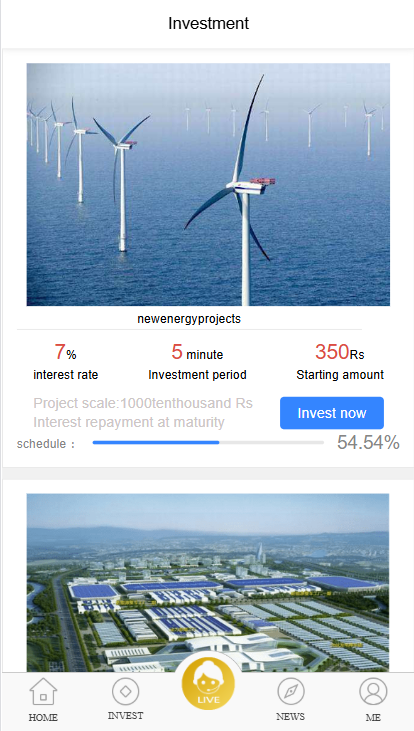Click the 54.54% schedule percentage
Viewport: 414px width, 731px height.
(368, 443)
